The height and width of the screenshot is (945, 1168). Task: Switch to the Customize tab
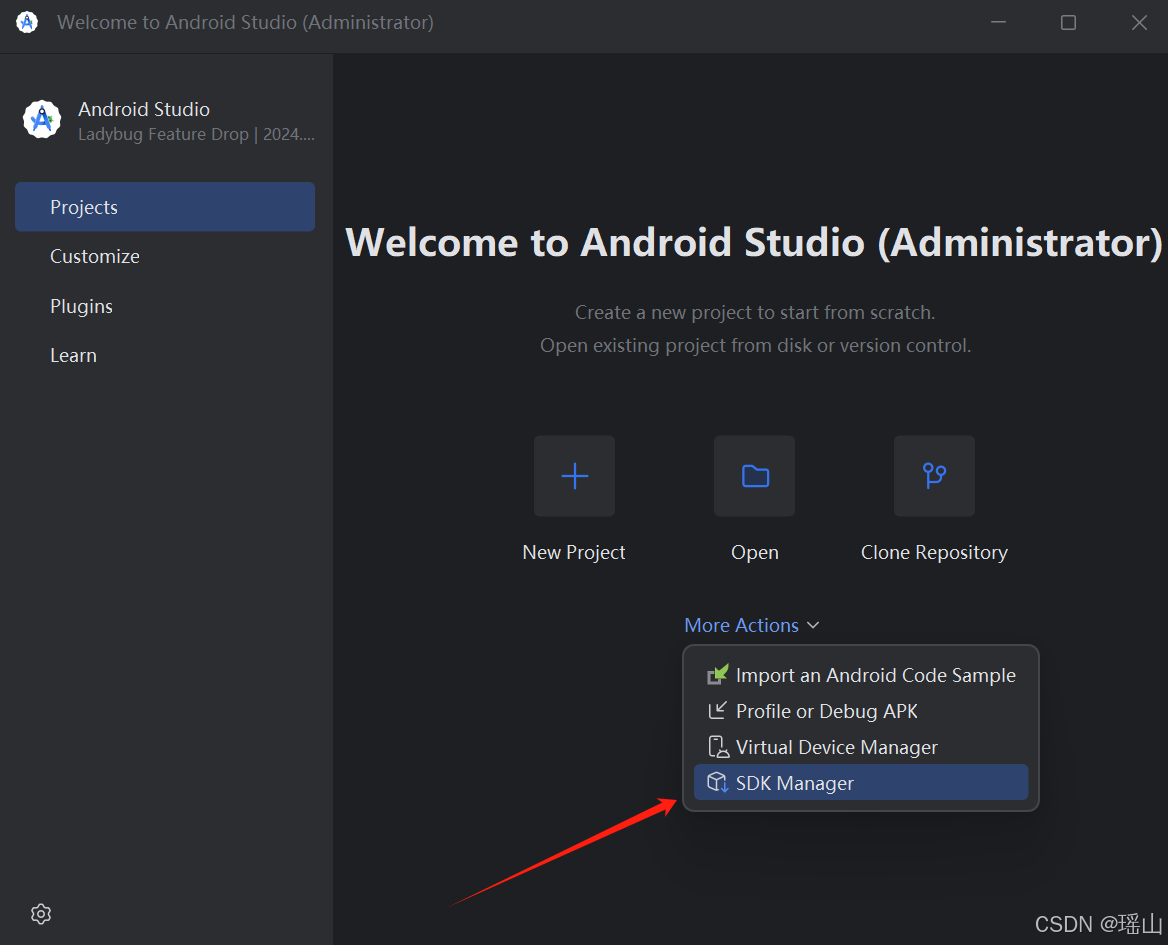[165, 256]
